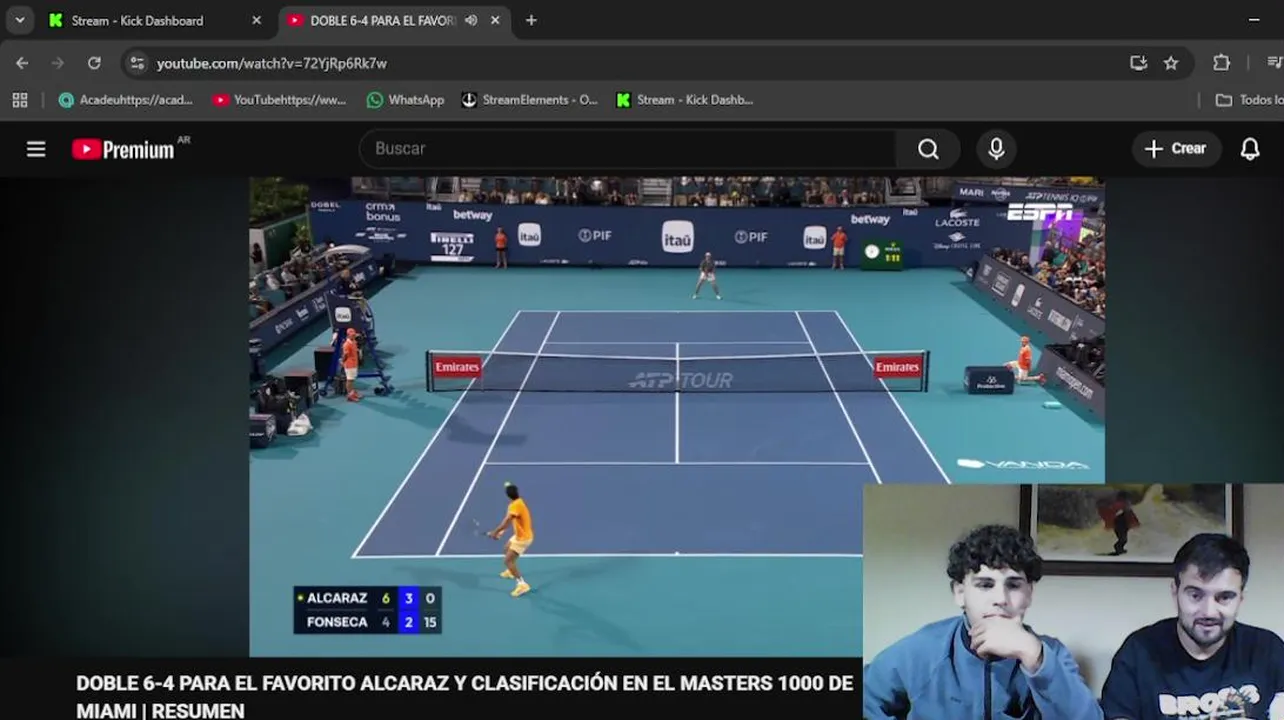Viewport: 1284px width, 720px height.
Task: Select the DOBLE 6-4 PARA EL FAVORITO tab
Action: click(383, 20)
